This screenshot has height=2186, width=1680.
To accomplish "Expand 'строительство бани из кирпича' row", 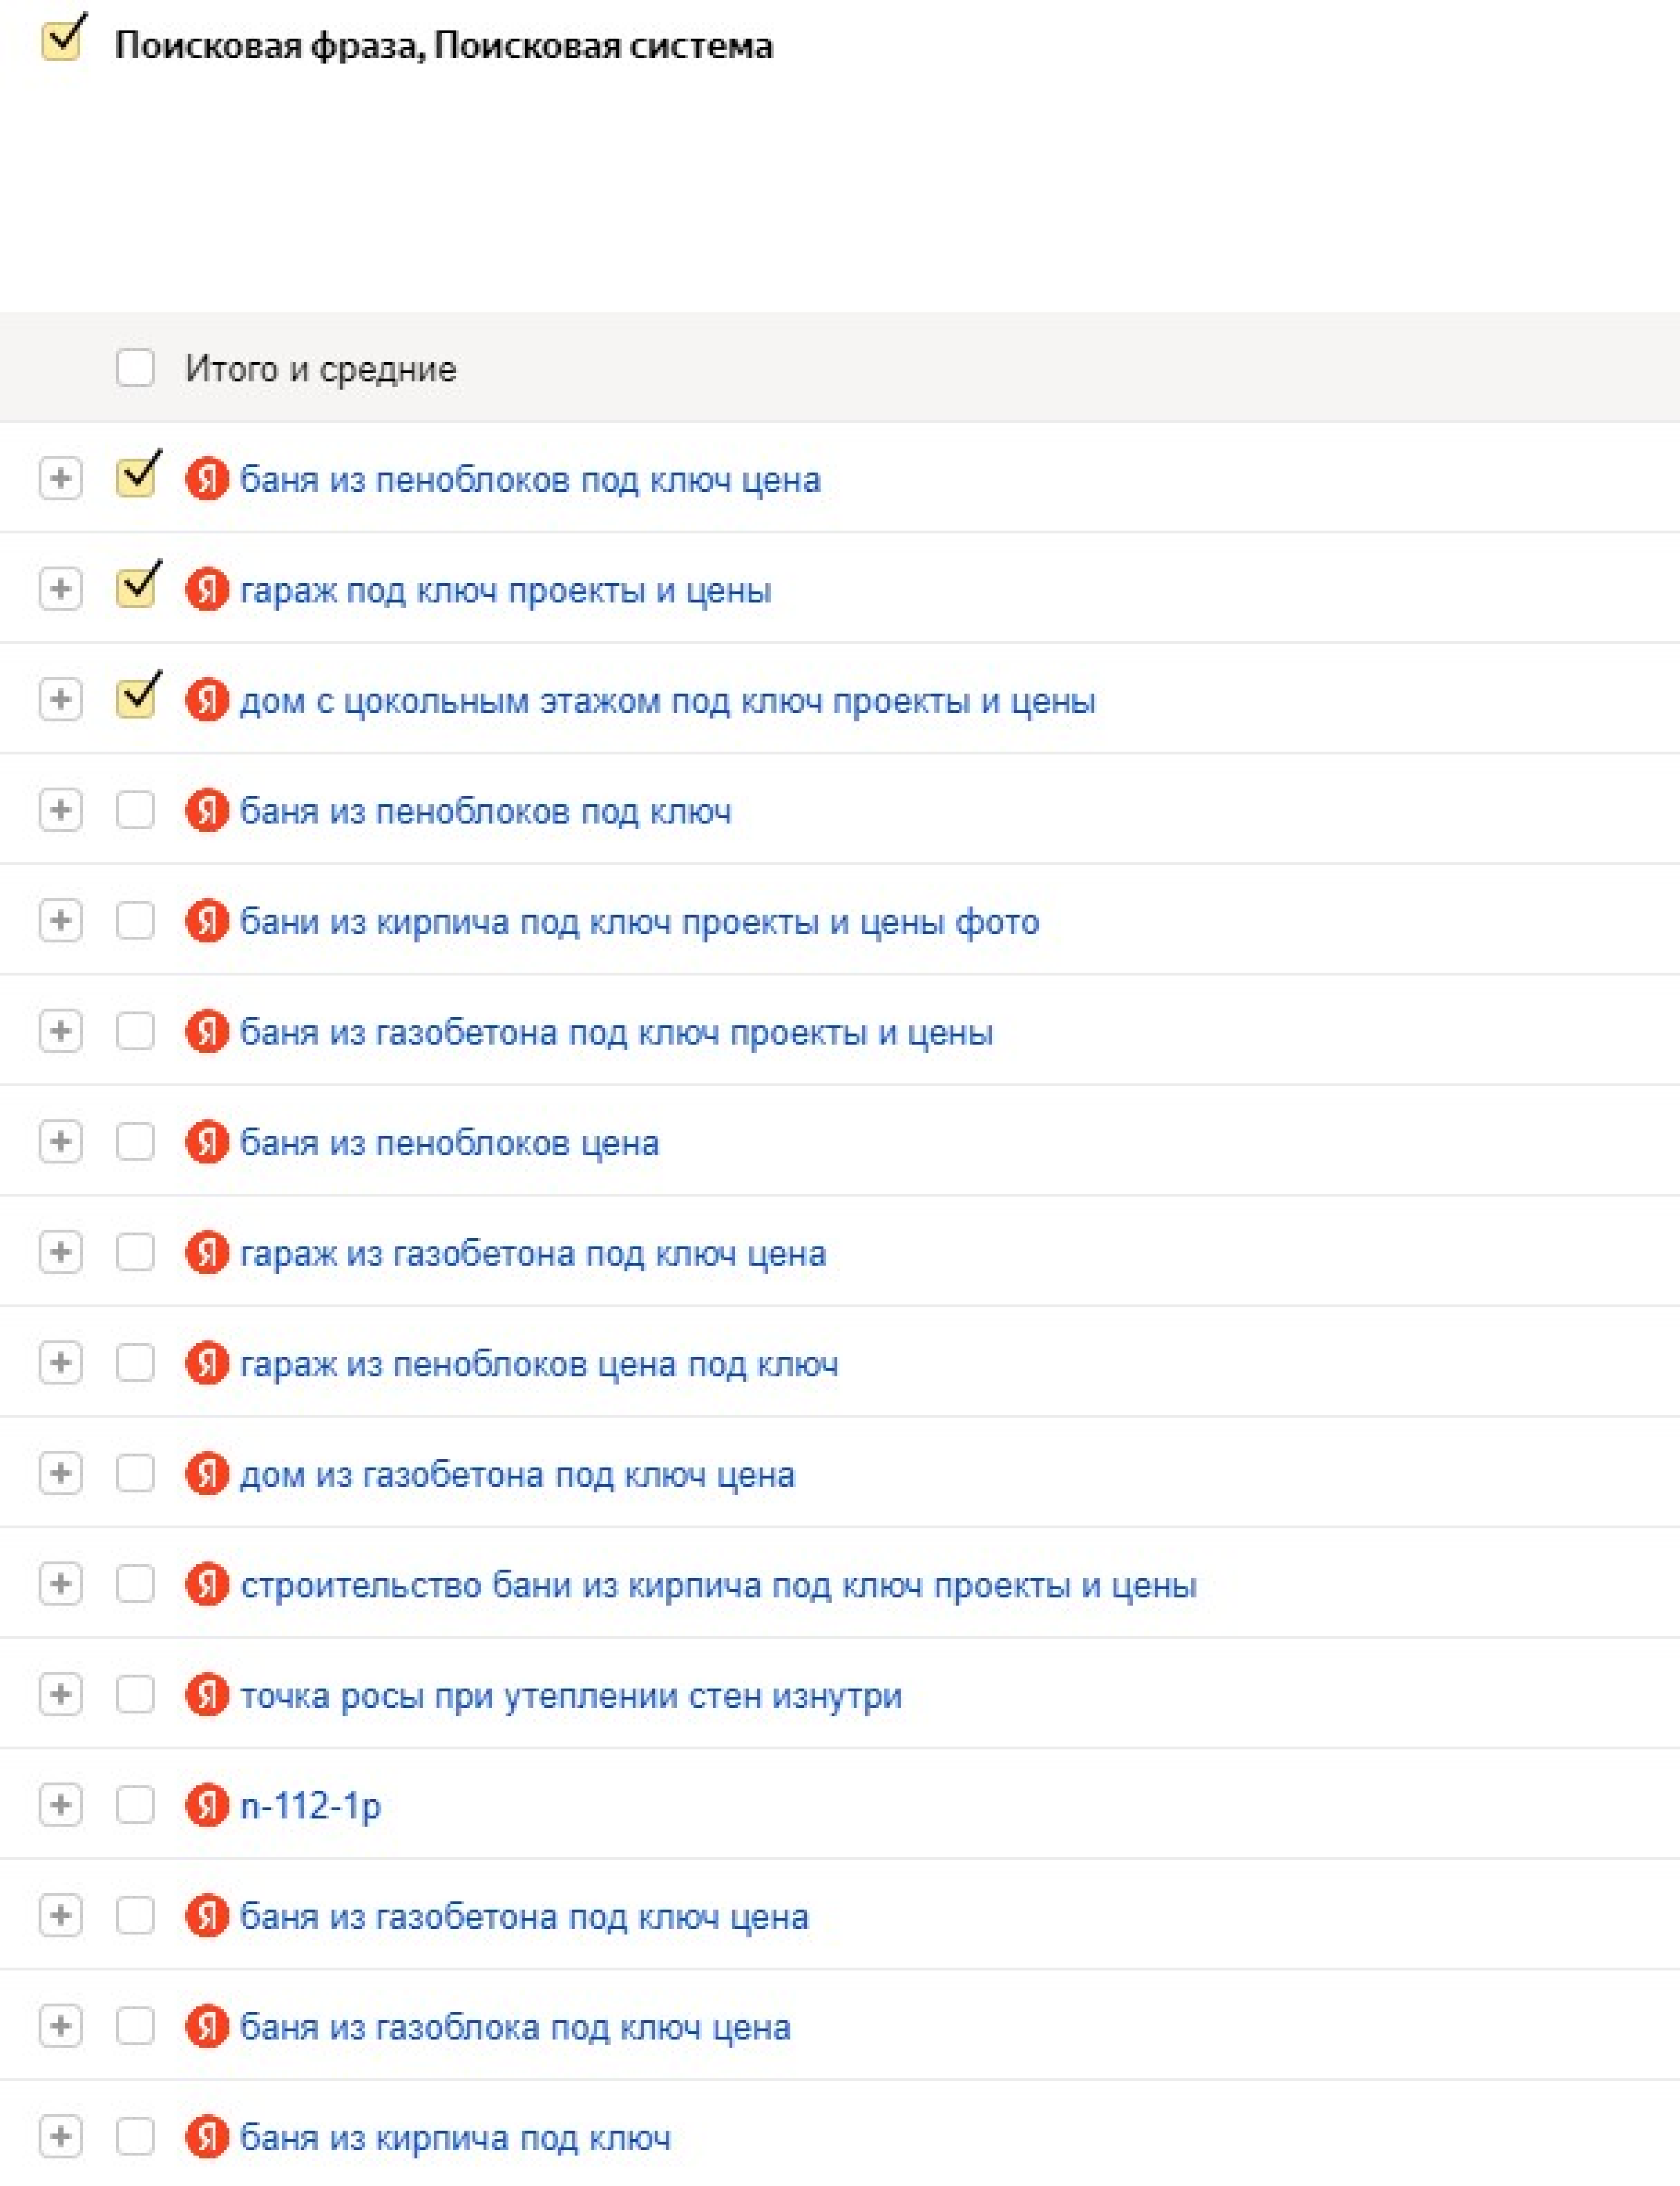I will (60, 1584).
